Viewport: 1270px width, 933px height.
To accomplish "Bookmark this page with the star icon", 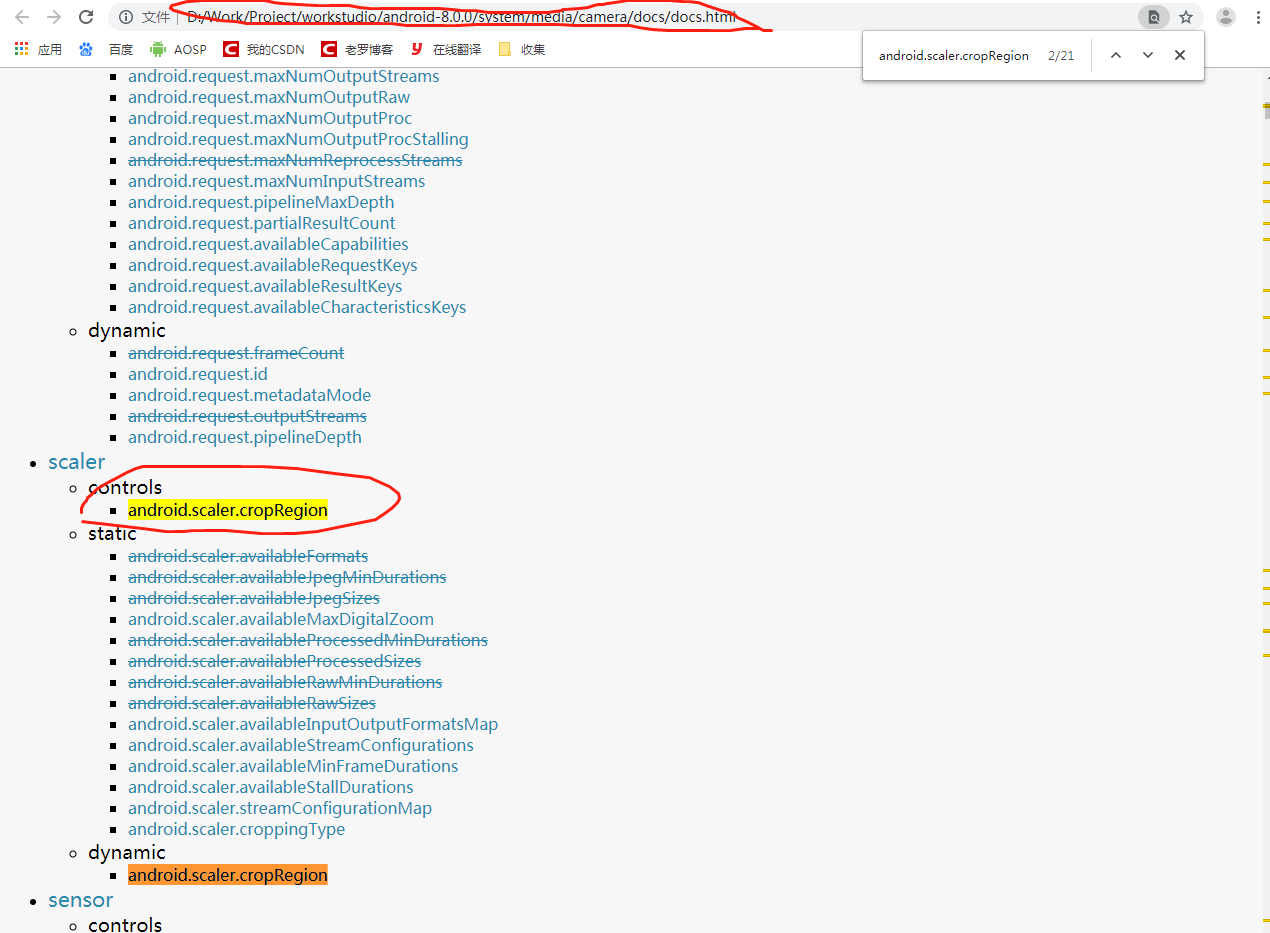I will click(x=1186, y=17).
